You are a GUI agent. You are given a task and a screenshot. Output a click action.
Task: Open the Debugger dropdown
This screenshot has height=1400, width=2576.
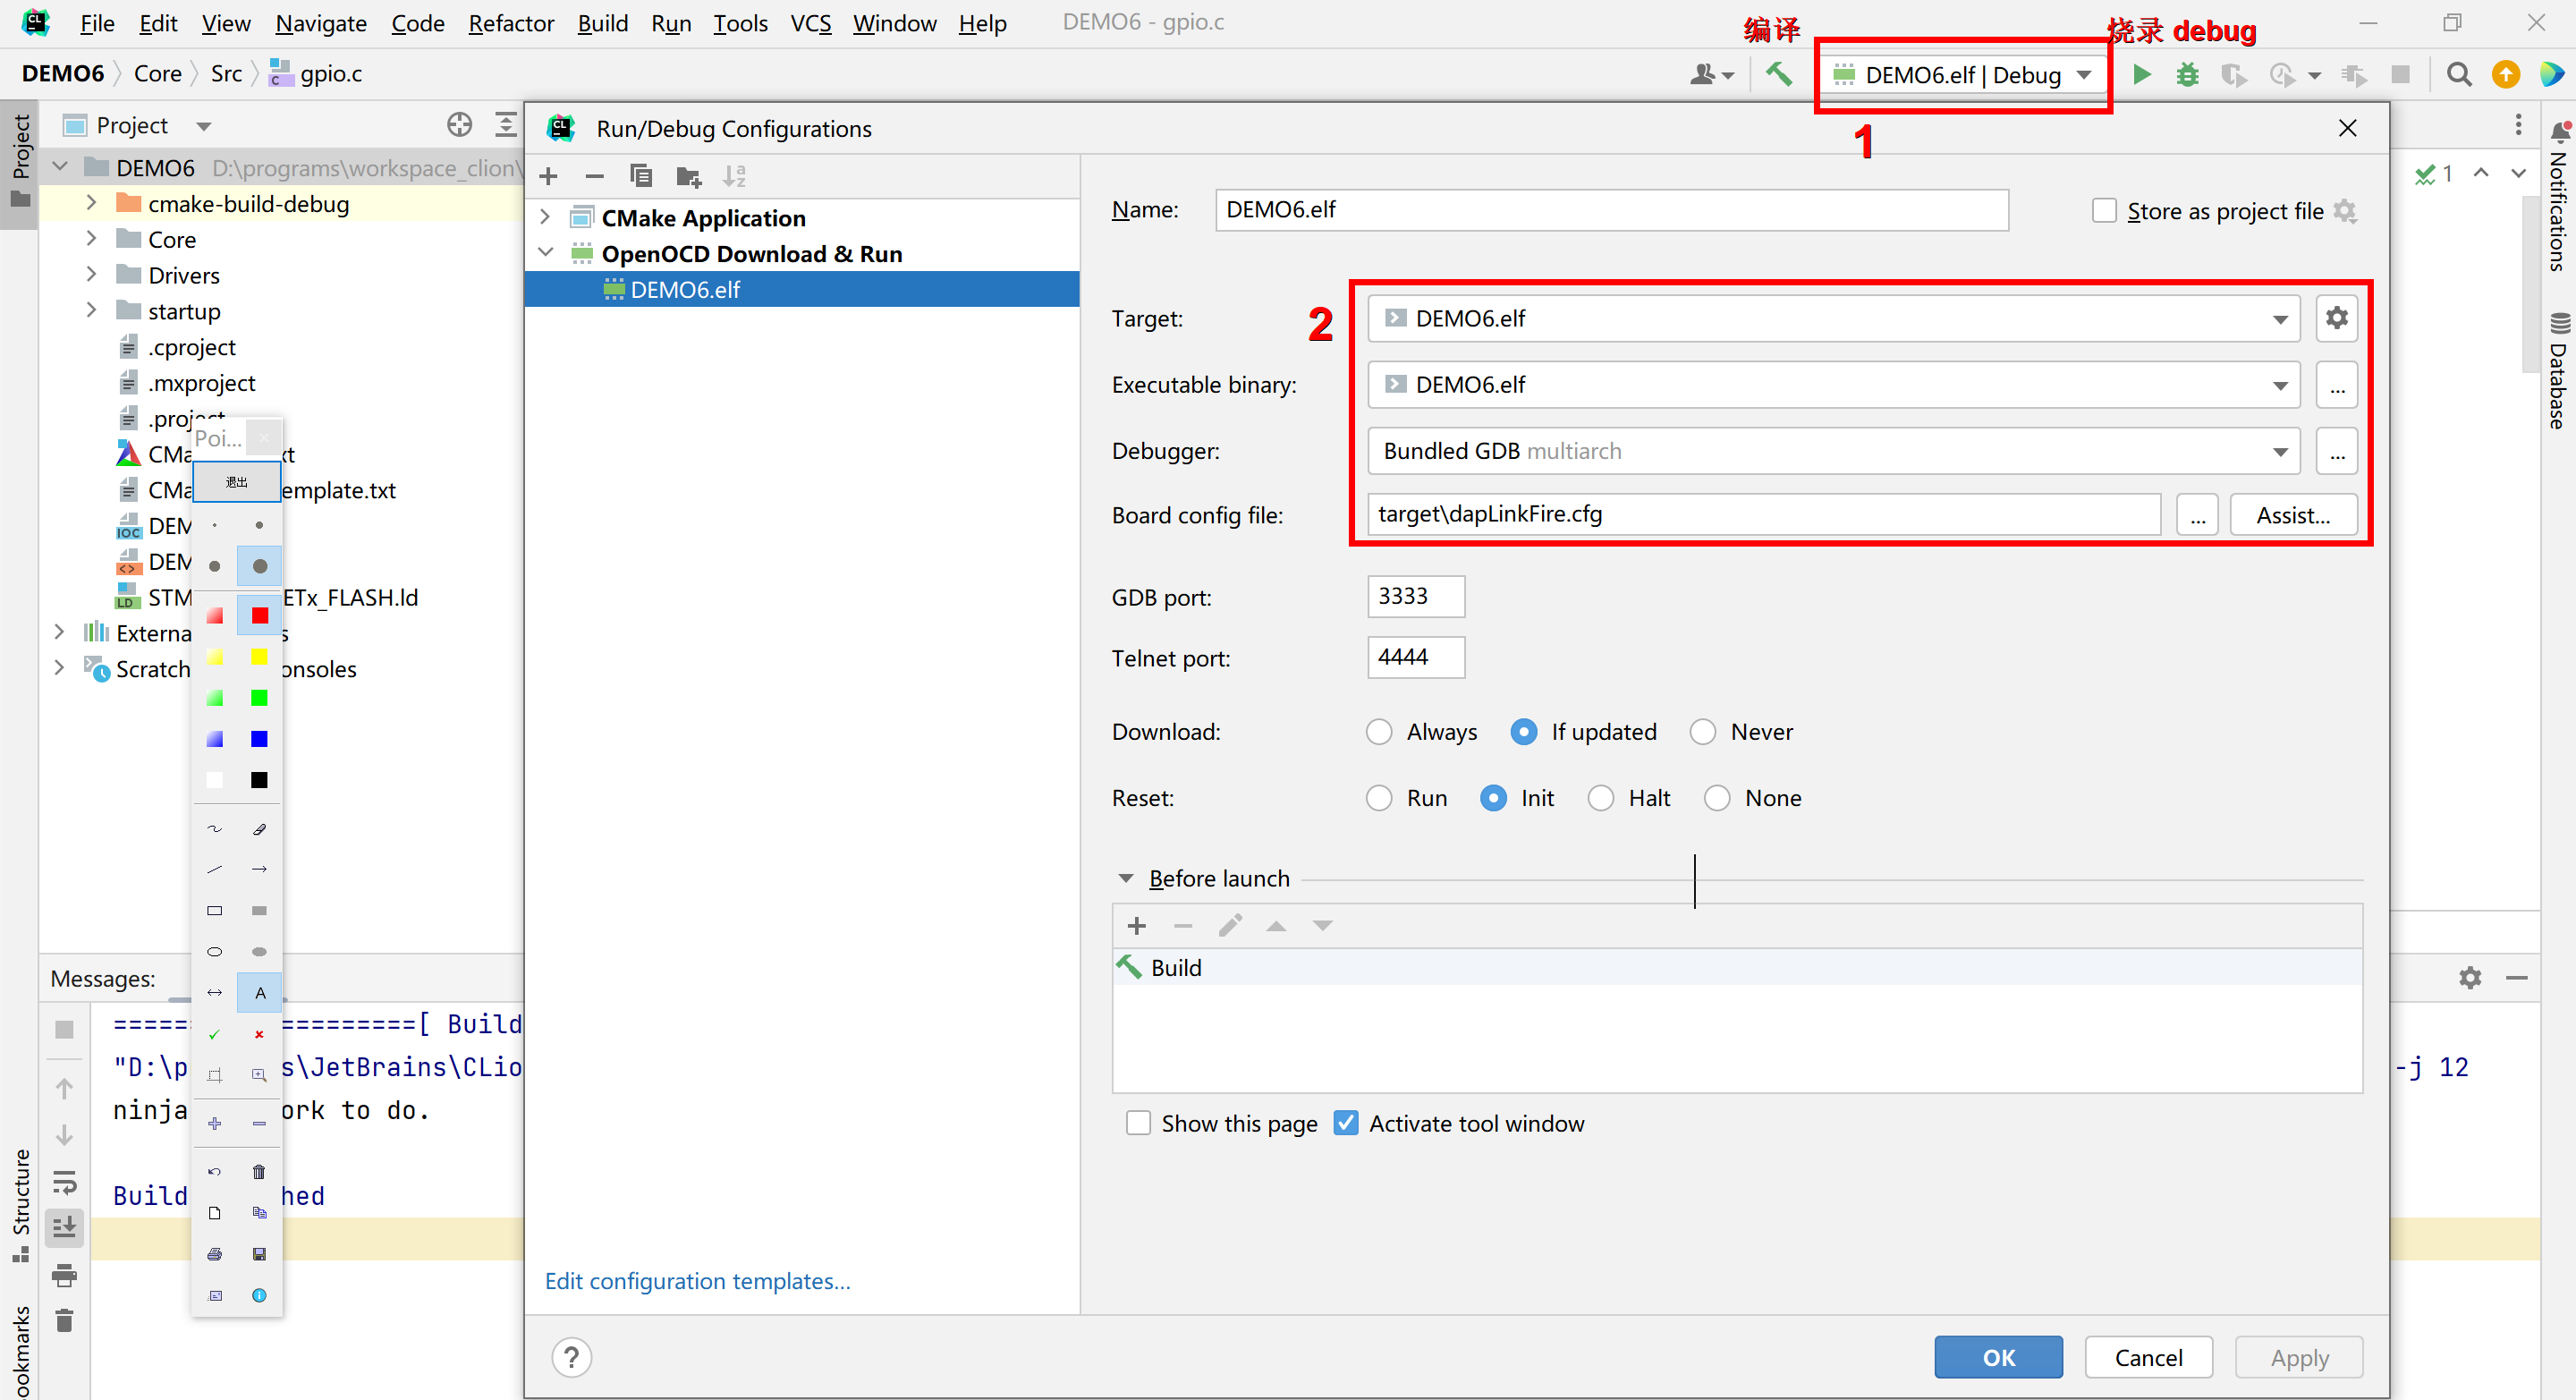2279,451
